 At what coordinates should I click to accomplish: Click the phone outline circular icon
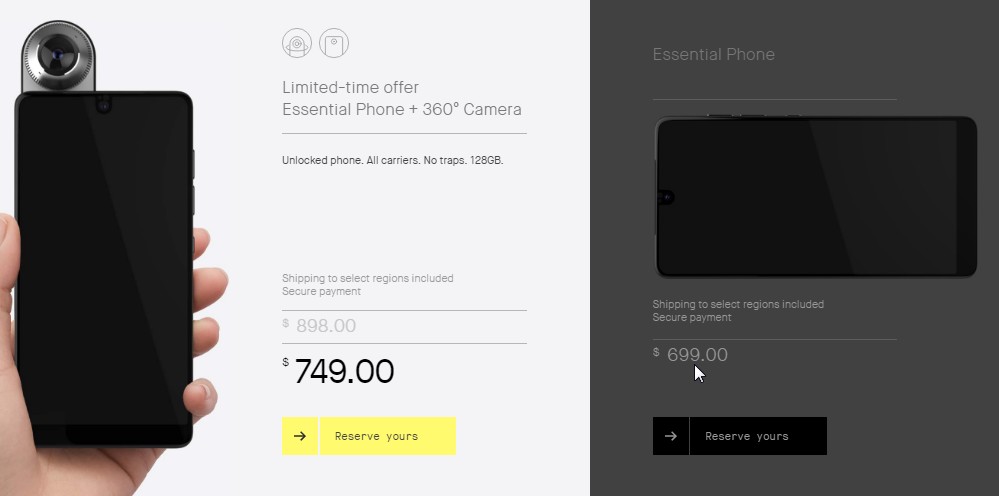(334, 43)
